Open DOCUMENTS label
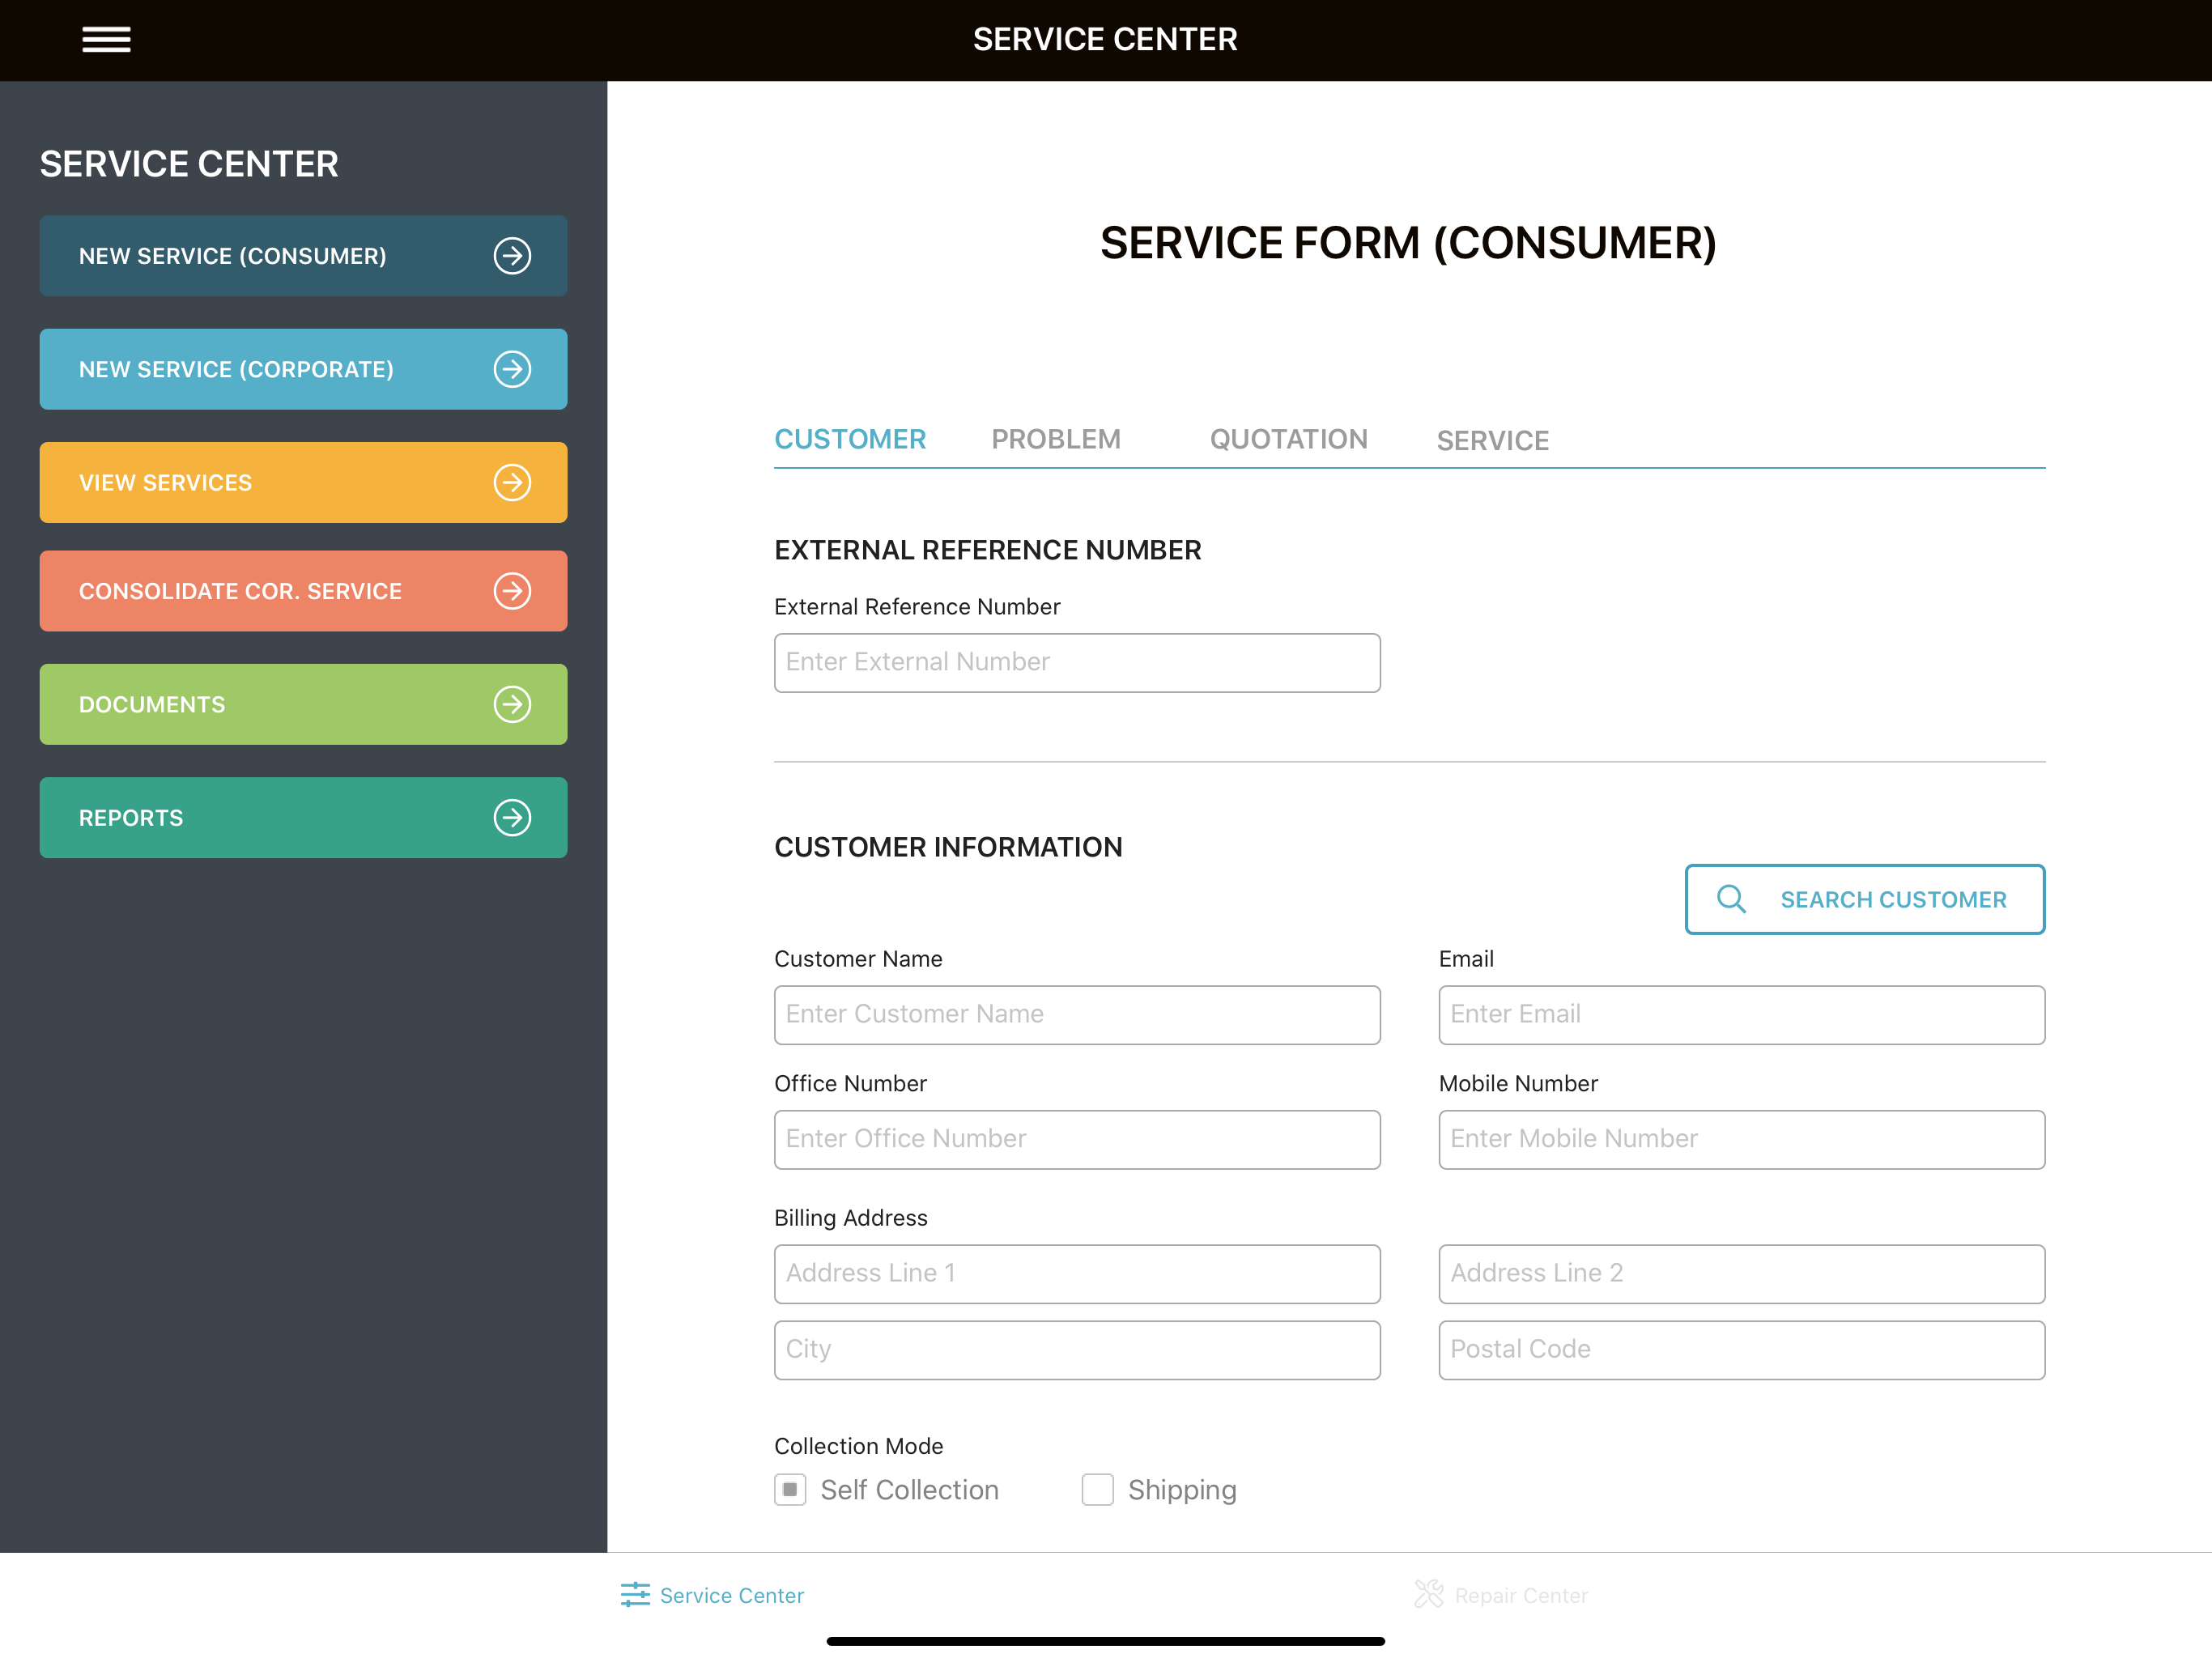Image resolution: width=2212 pixels, height=1658 pixels. click(x=152, y=704)
